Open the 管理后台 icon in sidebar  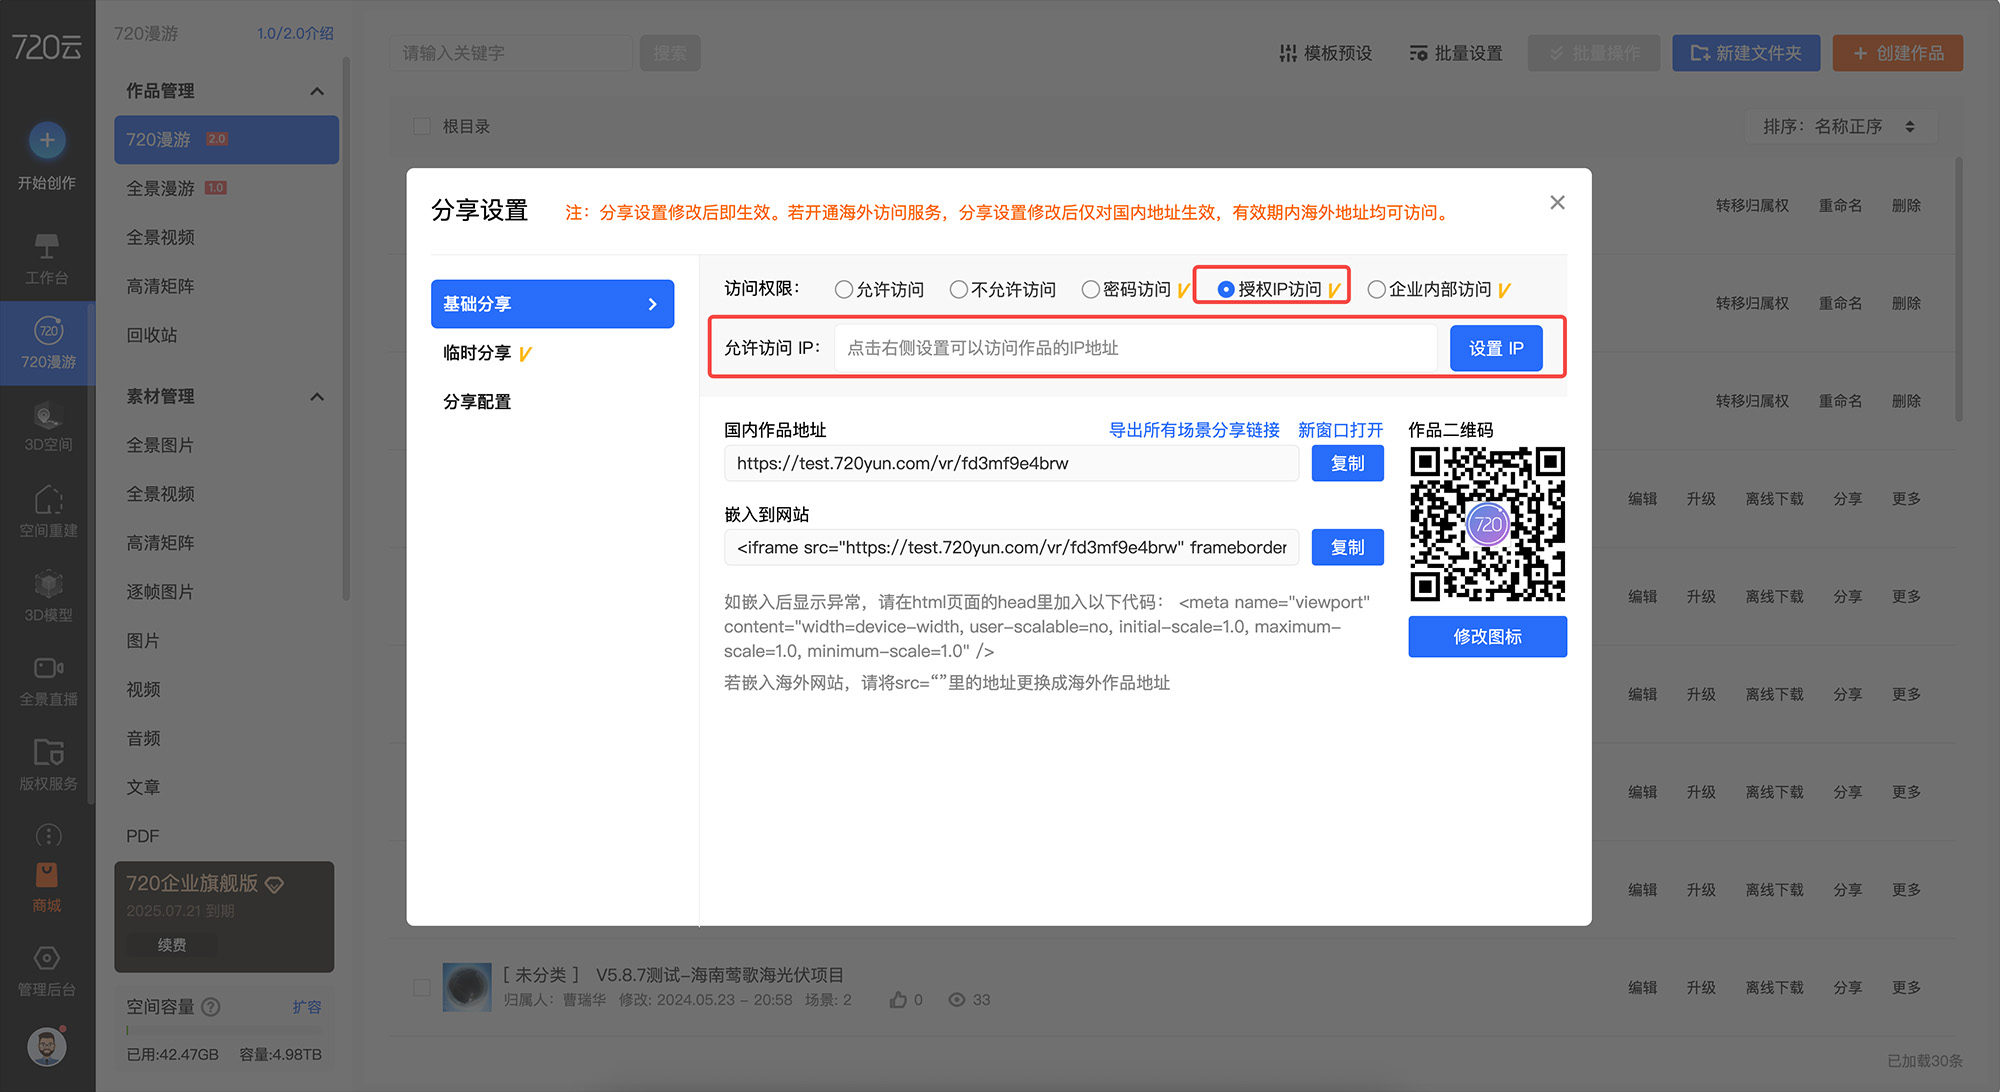coord(47,959)
